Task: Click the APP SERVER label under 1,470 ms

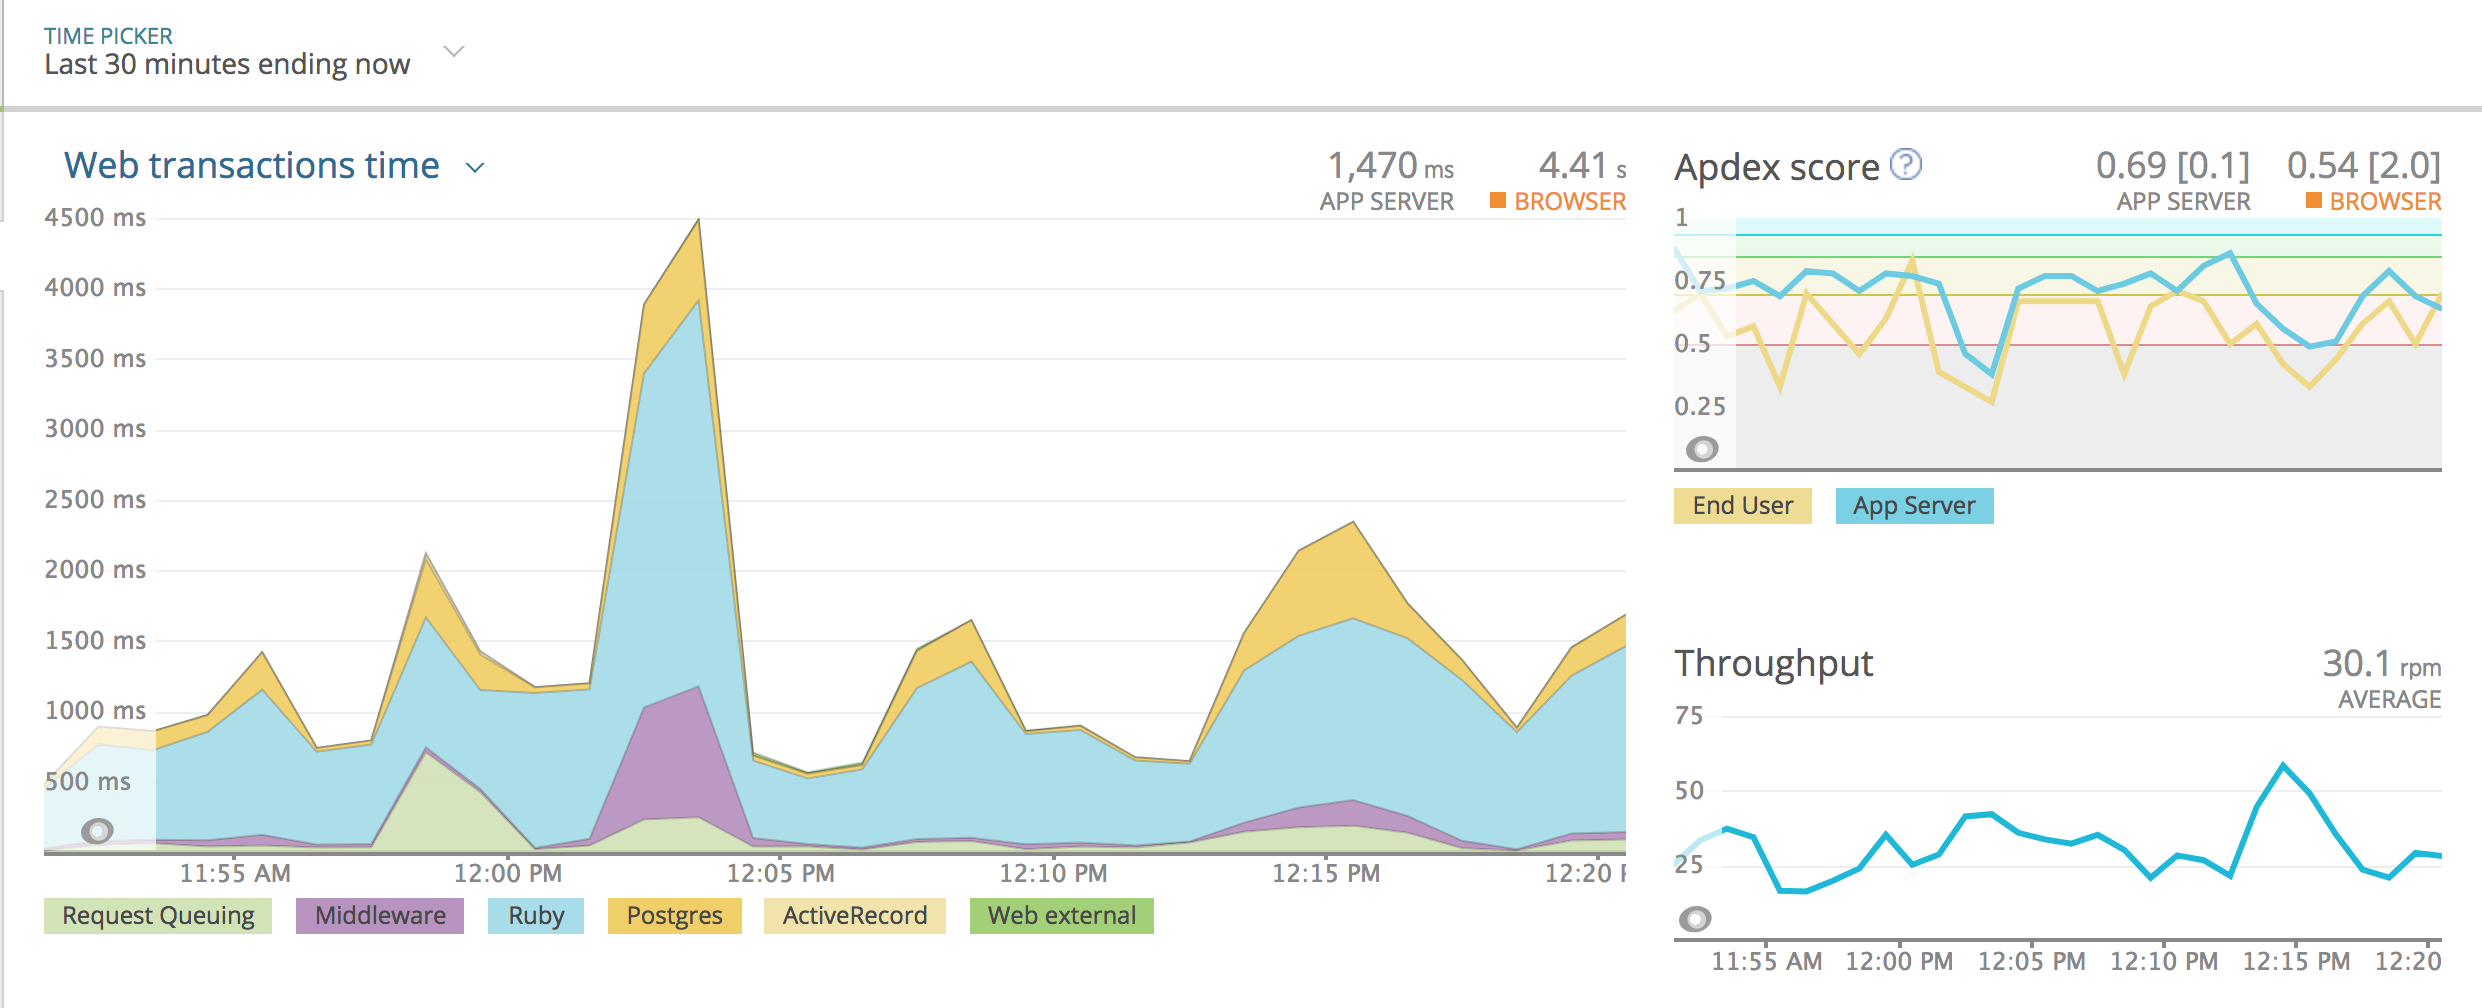Action: click(1387, 202)
